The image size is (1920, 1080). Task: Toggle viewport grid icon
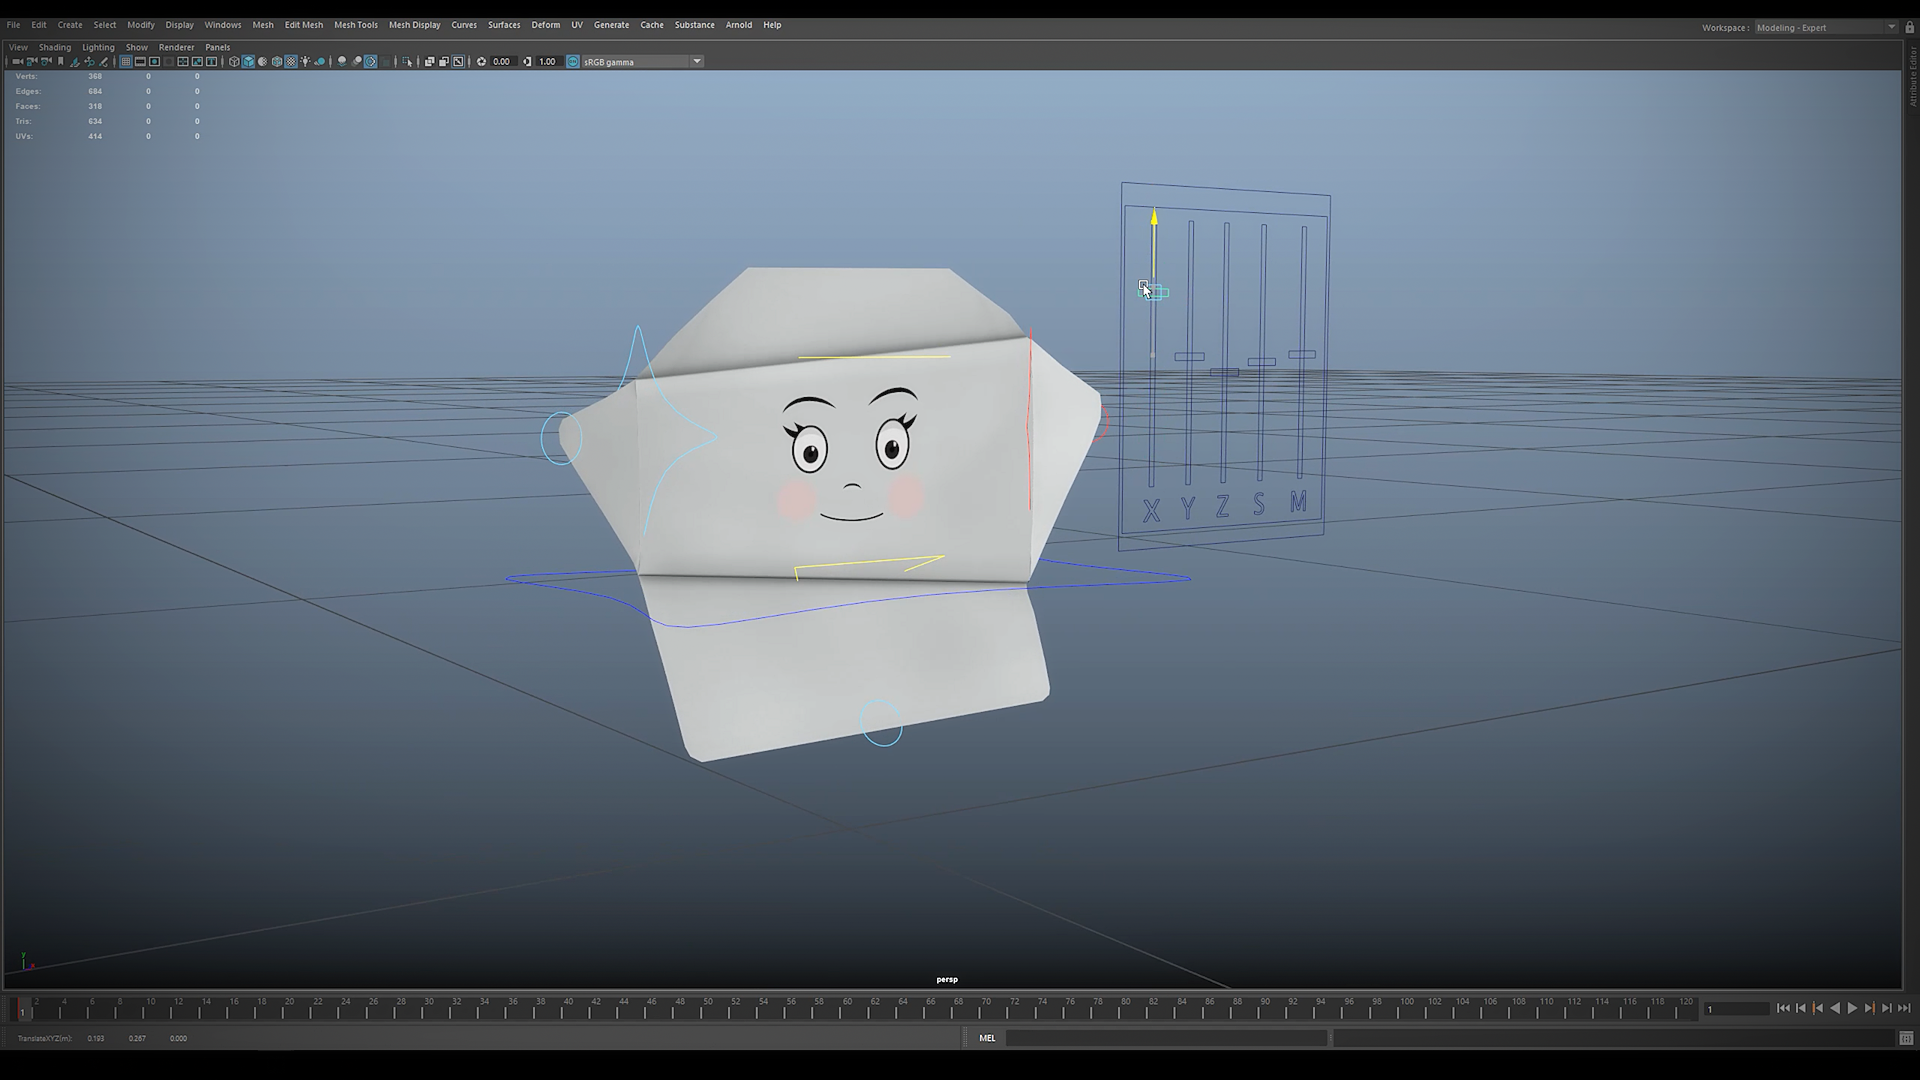point(125,61)
